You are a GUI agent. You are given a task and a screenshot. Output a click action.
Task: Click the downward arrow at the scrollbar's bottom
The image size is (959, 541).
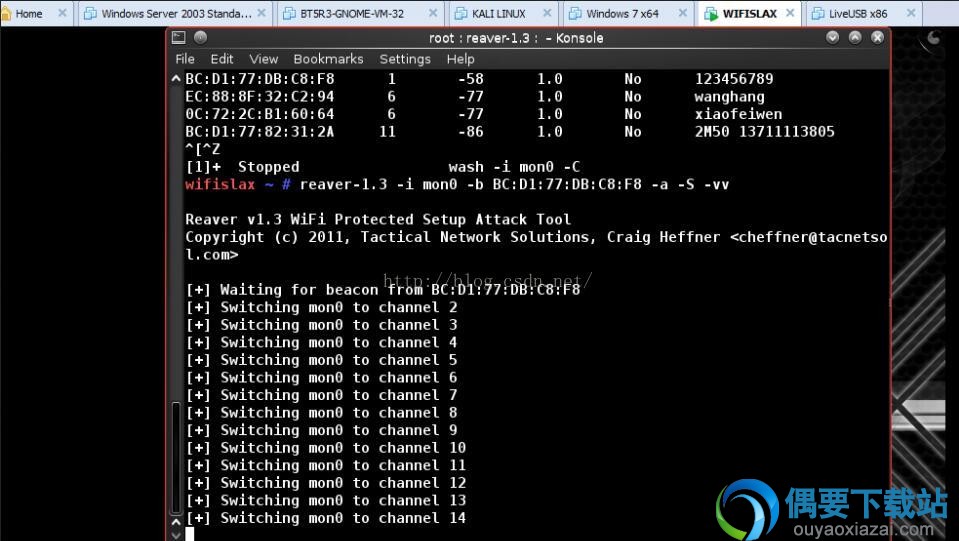(176, 535)
